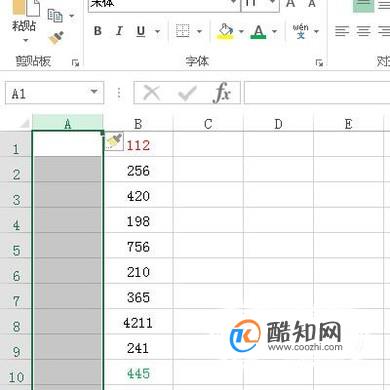
Task: Click cell containing 420
Action: [x=138, y=195]
